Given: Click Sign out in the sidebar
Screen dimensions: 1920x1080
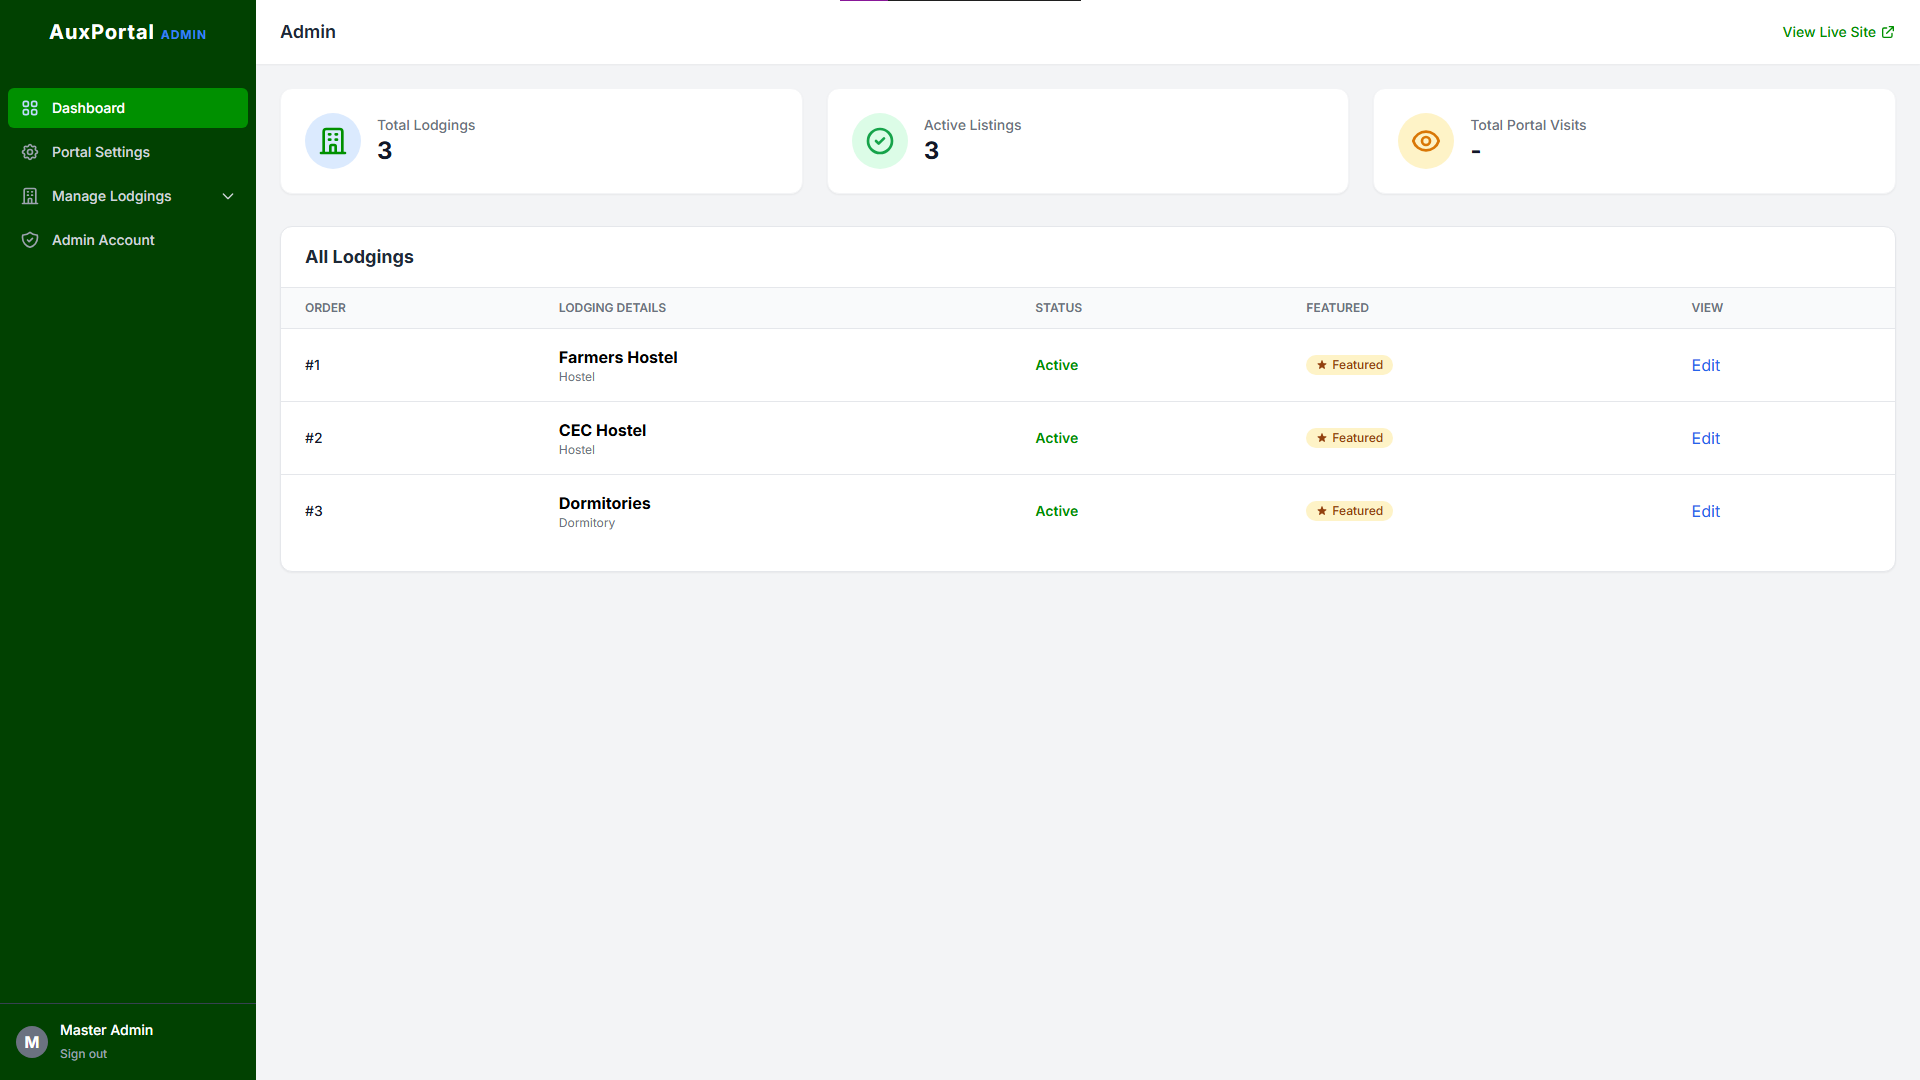Looking at the screenshot, I should coord(83,1054).
